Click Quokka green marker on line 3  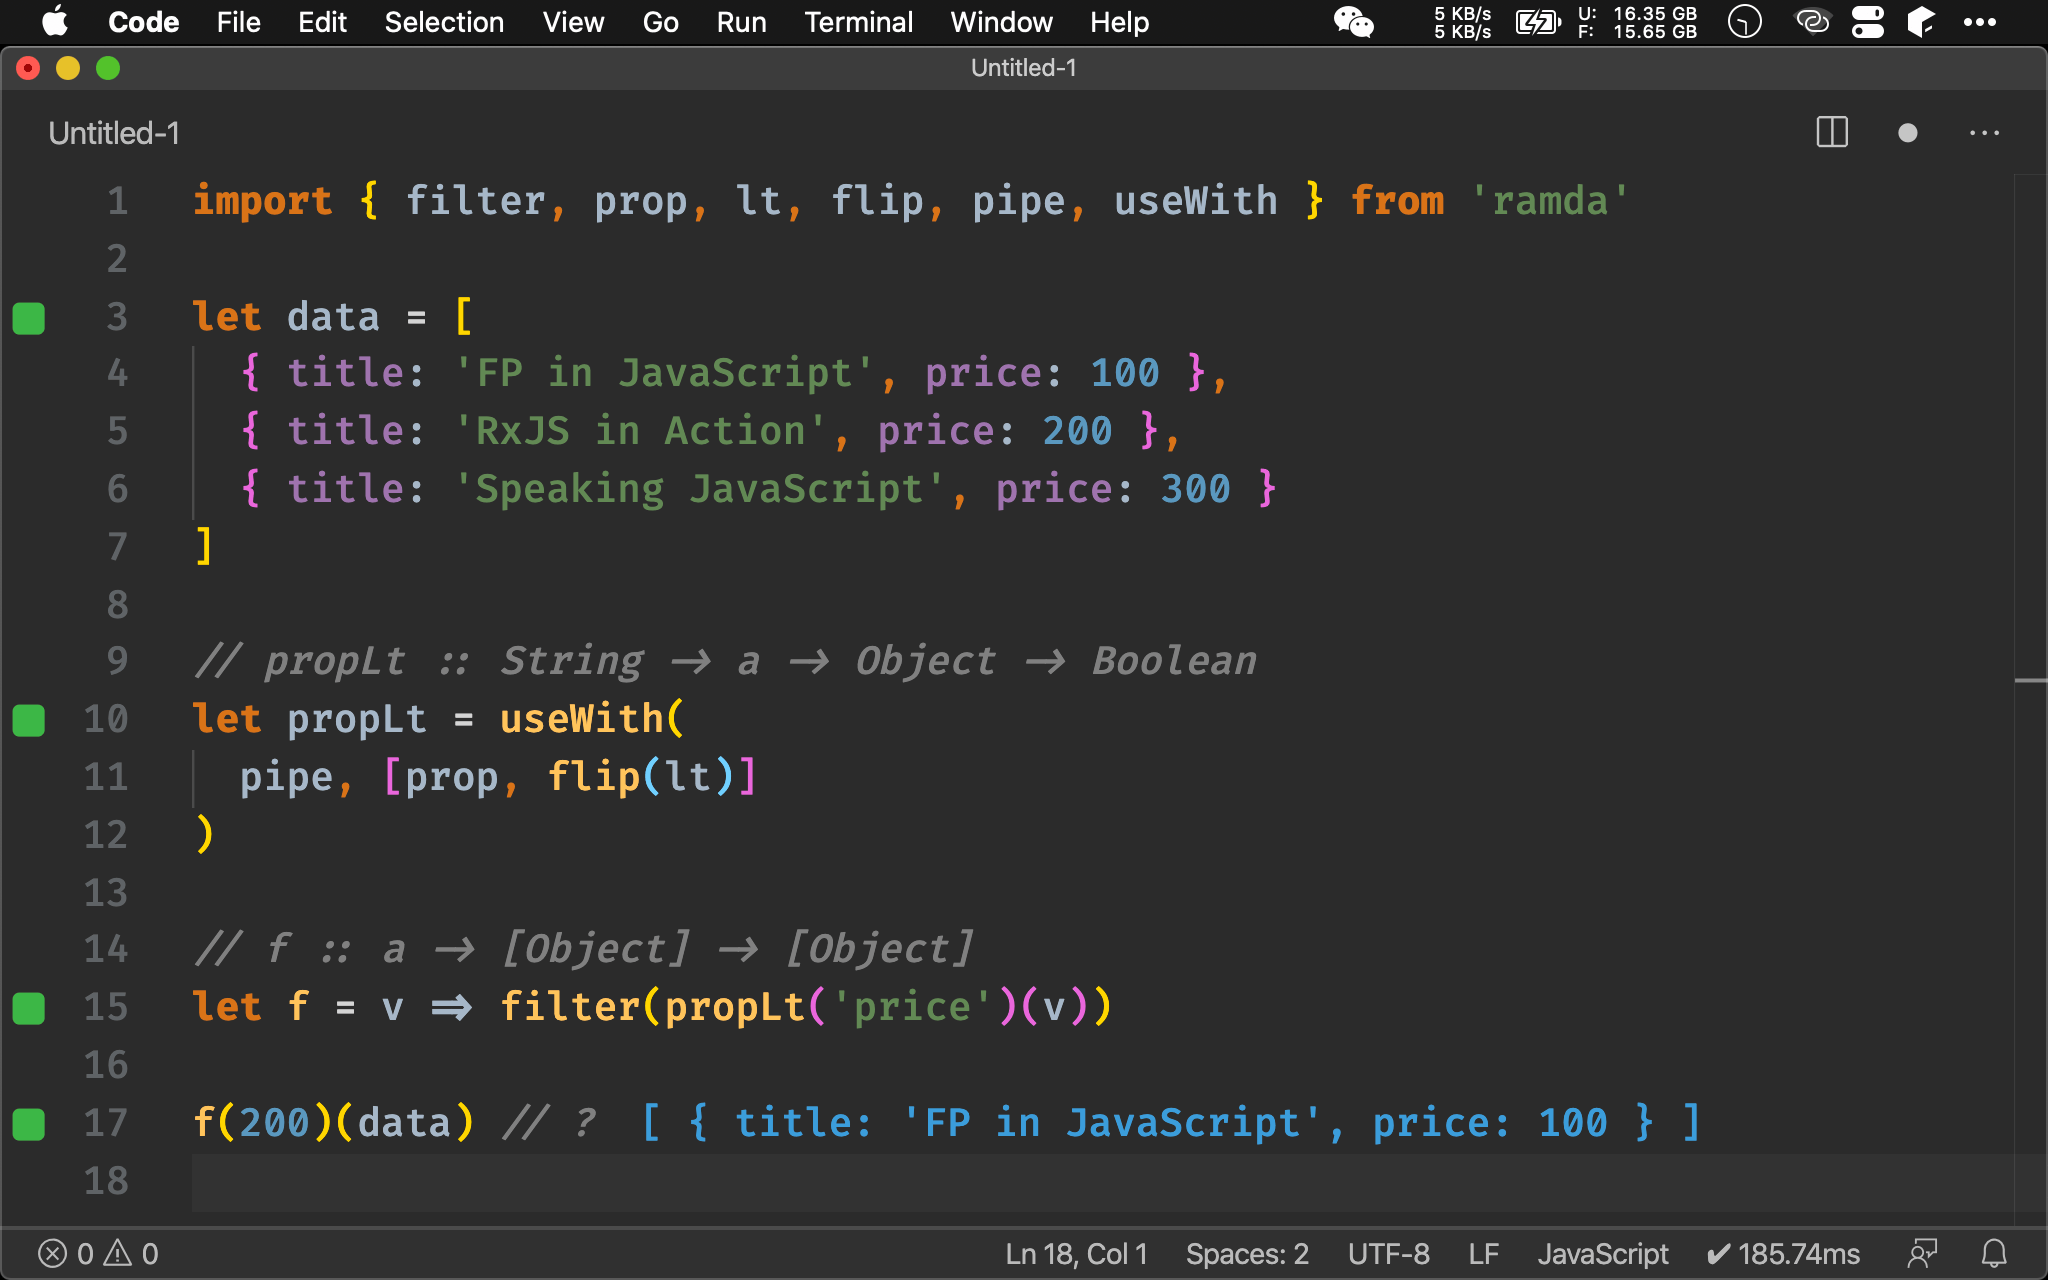[29, 318]
